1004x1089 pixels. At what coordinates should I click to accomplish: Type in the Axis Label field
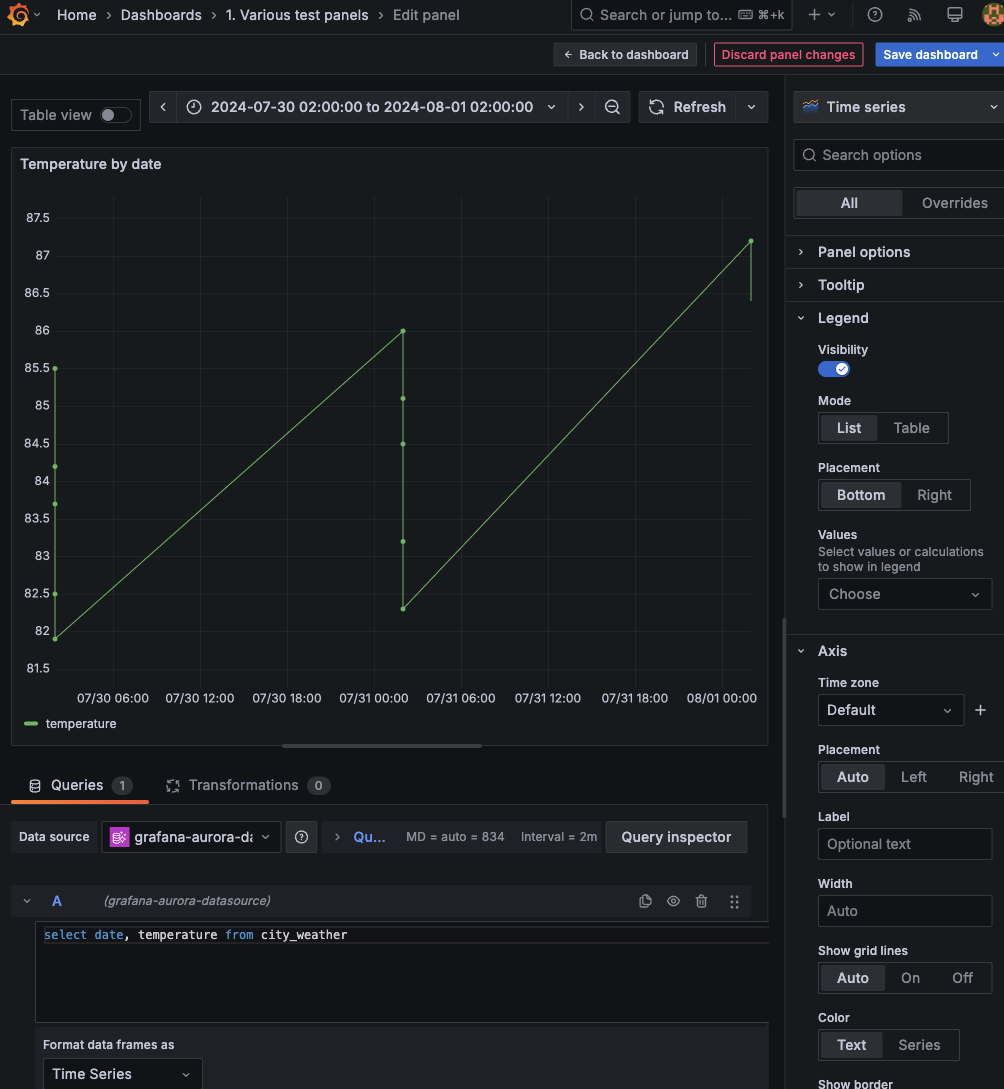coord(904,844)
